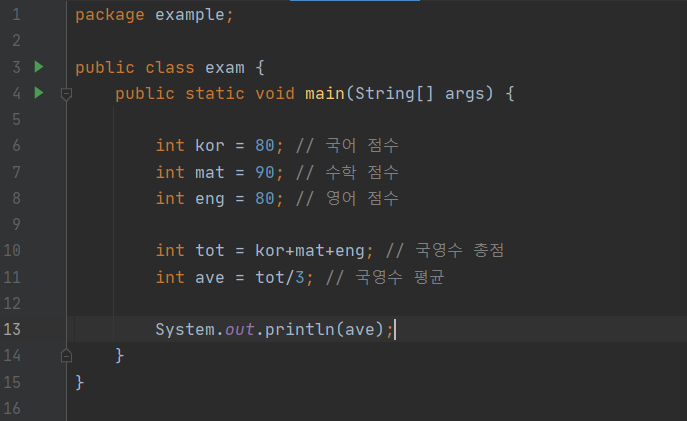Run main method via gutter arrow on line 4
687x421 pixels.
point(39,93)
